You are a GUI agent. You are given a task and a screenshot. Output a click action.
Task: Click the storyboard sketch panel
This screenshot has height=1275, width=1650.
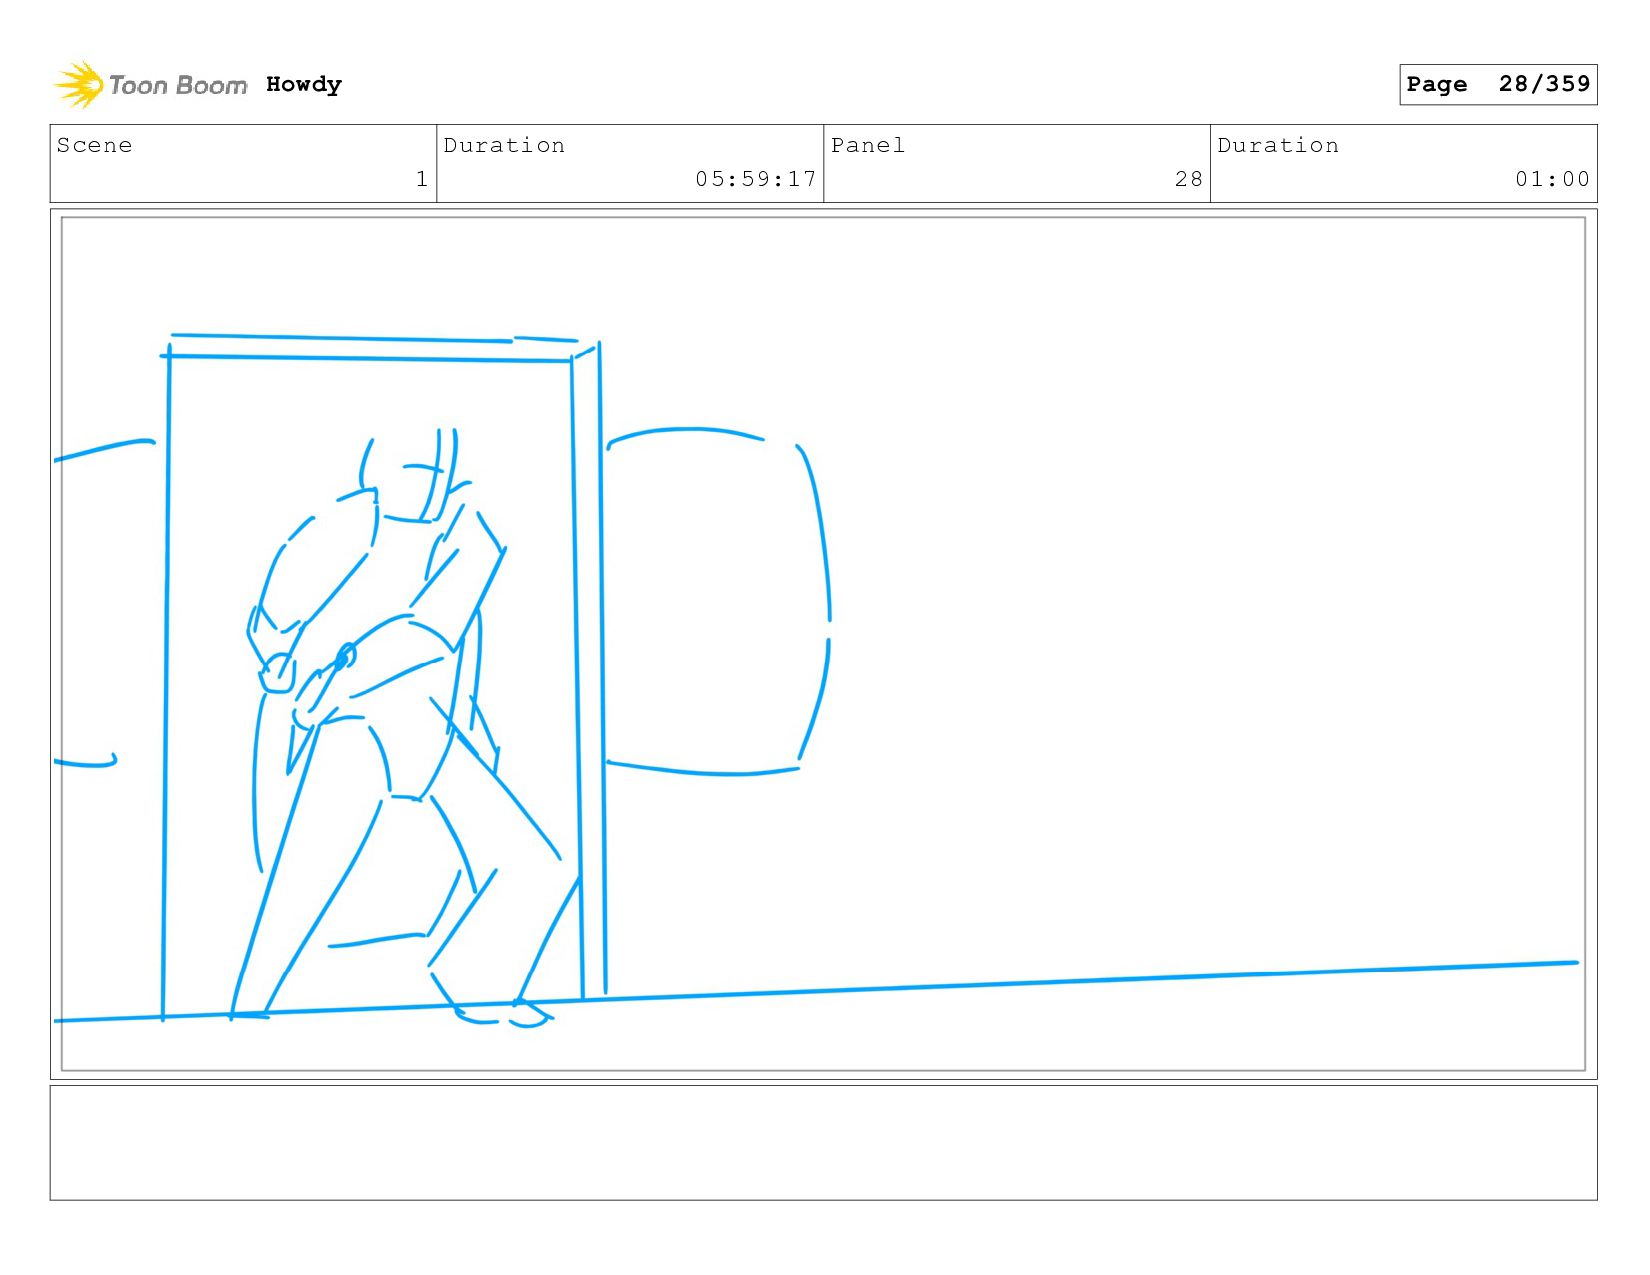click(x=823, y=644)
